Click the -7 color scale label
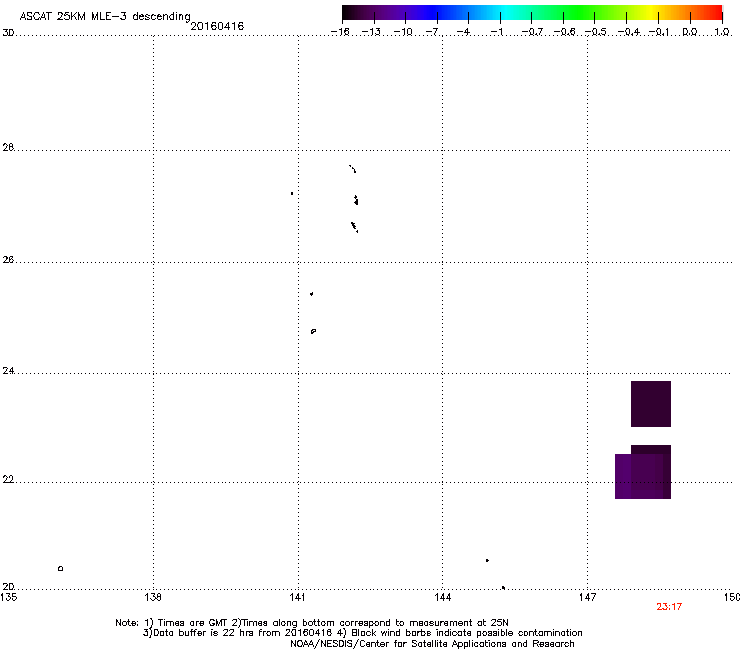 pos(432,32)
